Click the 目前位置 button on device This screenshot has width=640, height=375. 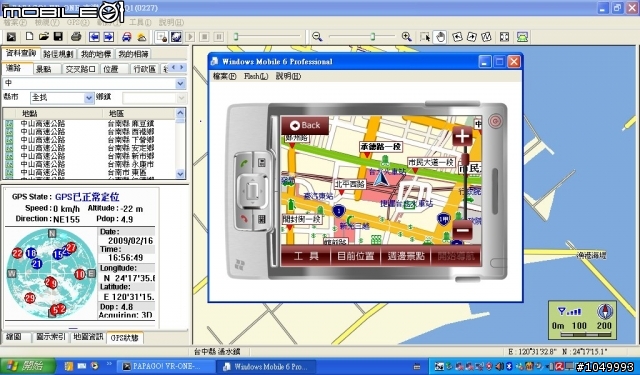click(356, 256)
